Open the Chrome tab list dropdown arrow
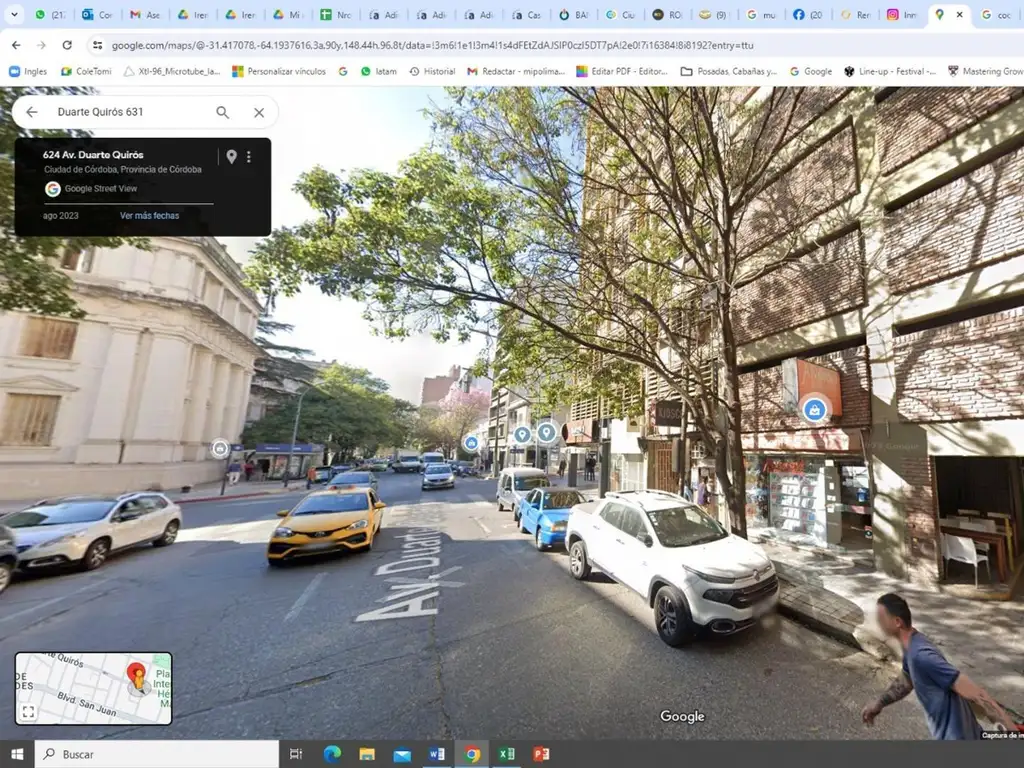Image resolution: width=1024 pixels, height=768 pixels. click(x=14, y=15)
